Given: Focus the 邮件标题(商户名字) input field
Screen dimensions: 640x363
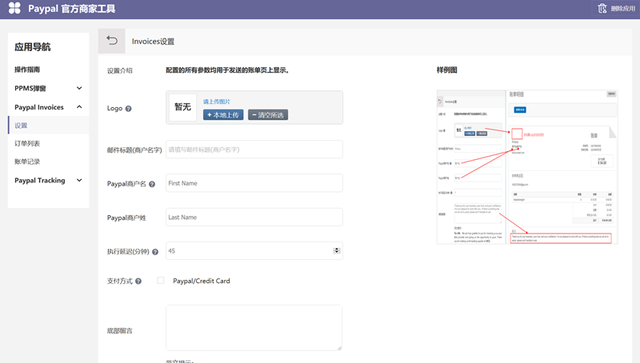Looking at the screenshot, I should click(x=254, y=149).
